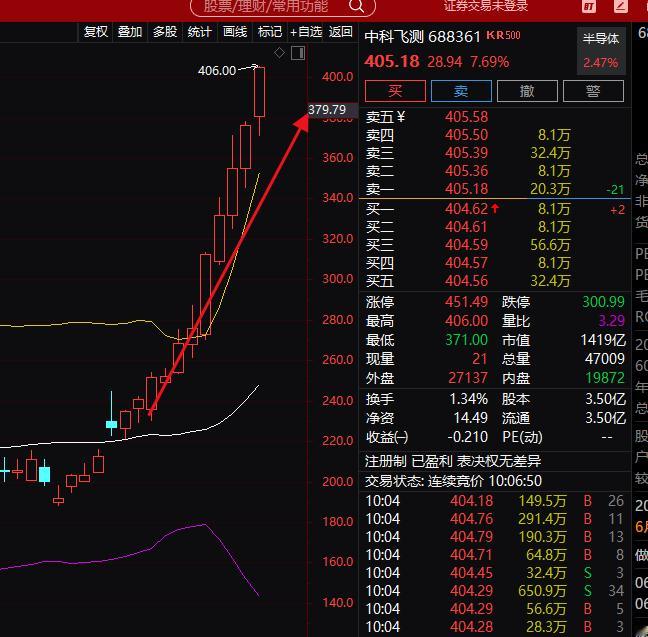Open the 半导体 sector box
Viewport: 648px width, 637px height.
coord(601,51)
